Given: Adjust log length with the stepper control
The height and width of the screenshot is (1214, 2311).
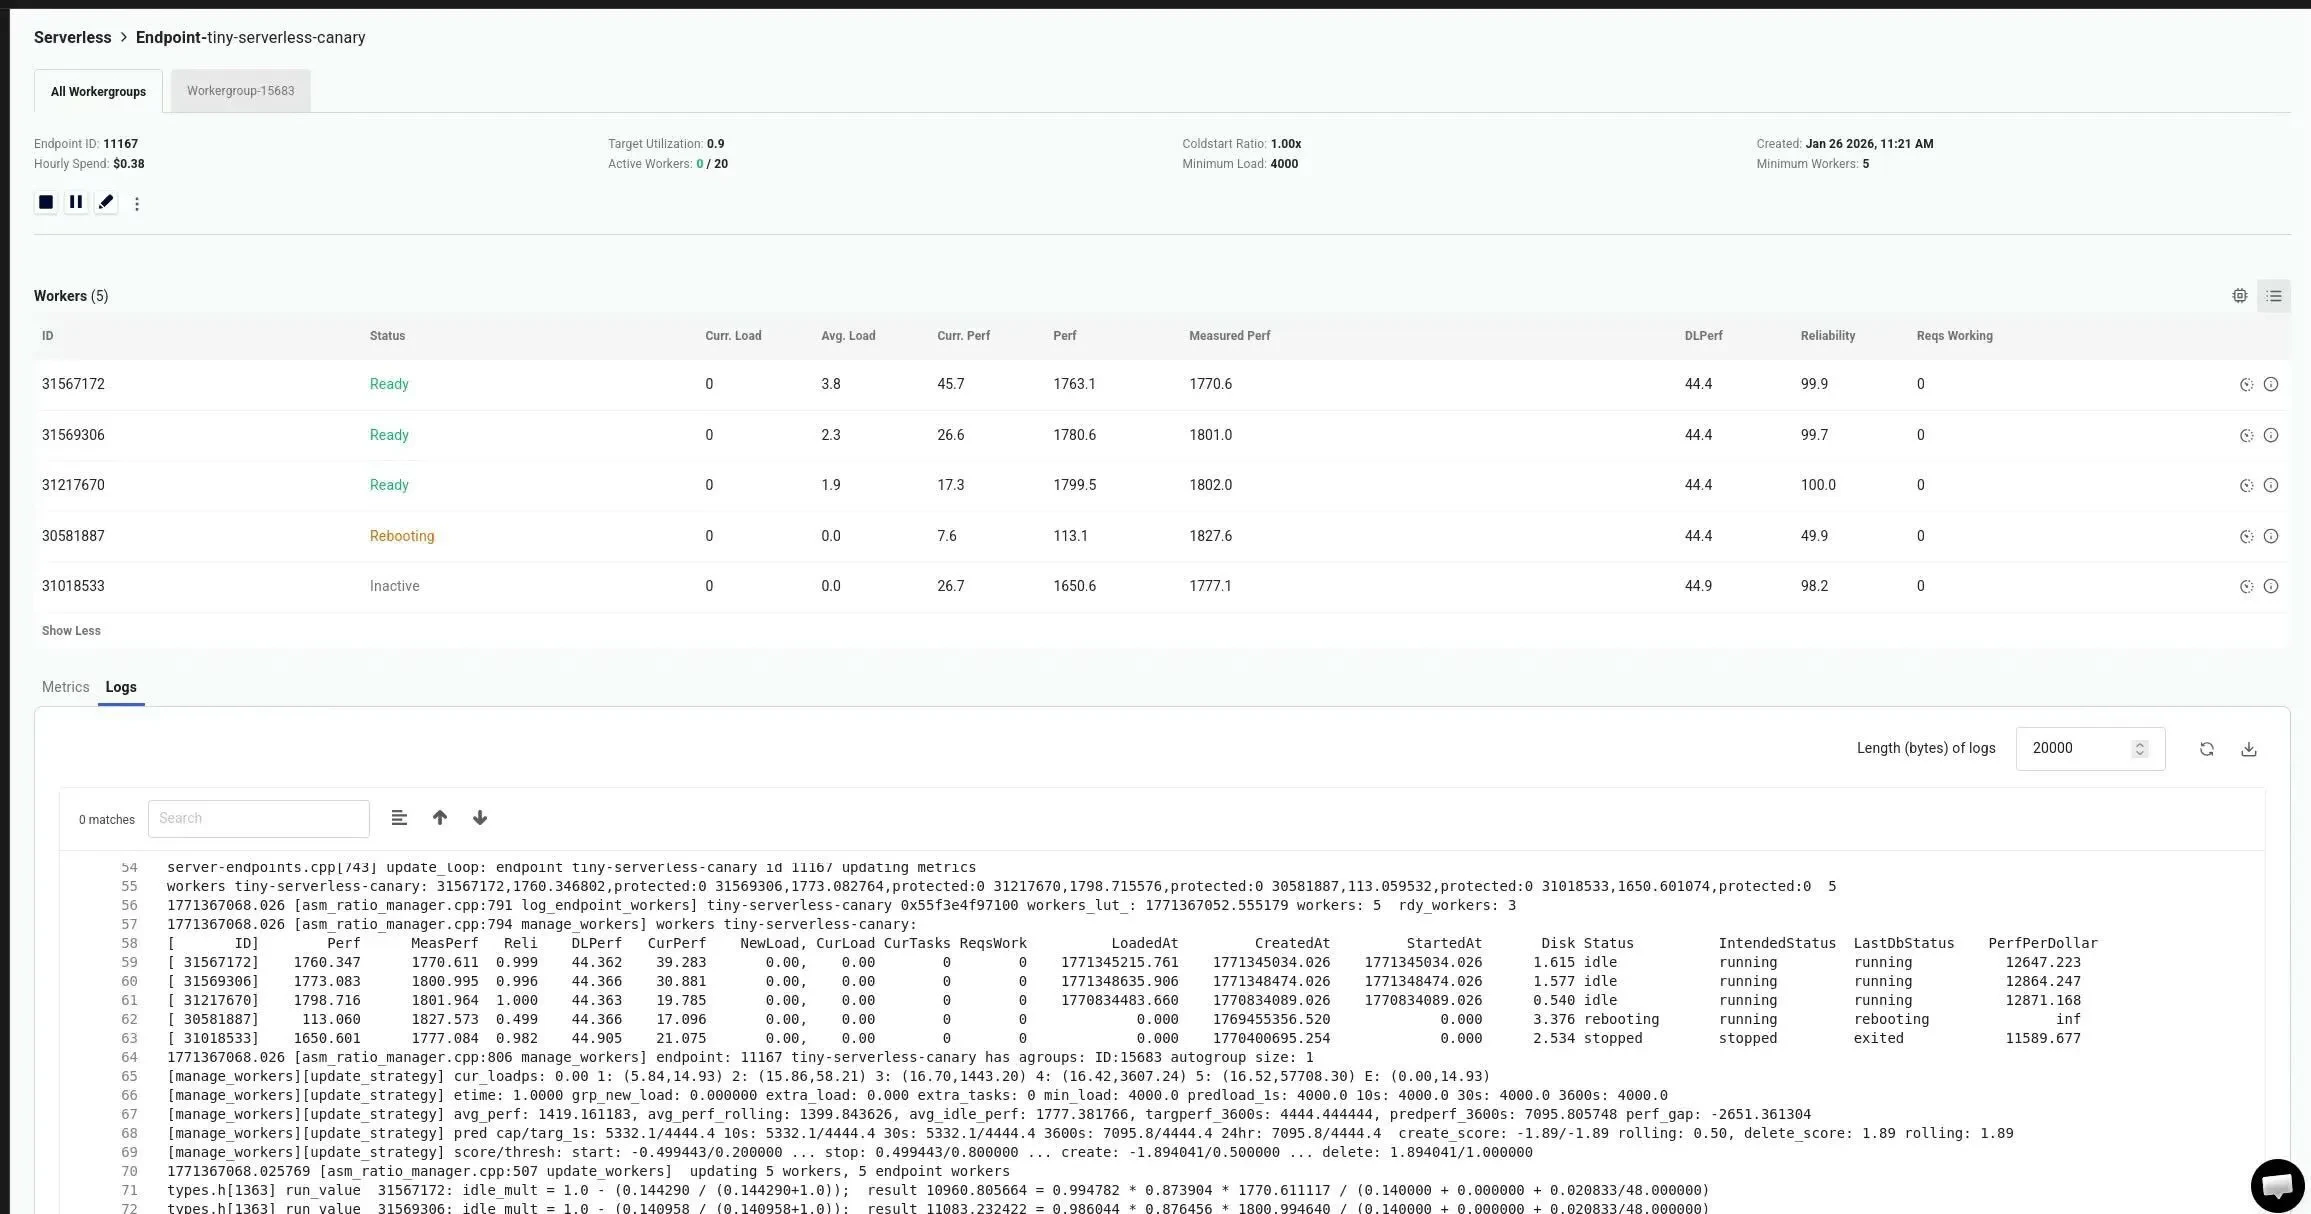Looking at the screenshot, I should 2139,748.
